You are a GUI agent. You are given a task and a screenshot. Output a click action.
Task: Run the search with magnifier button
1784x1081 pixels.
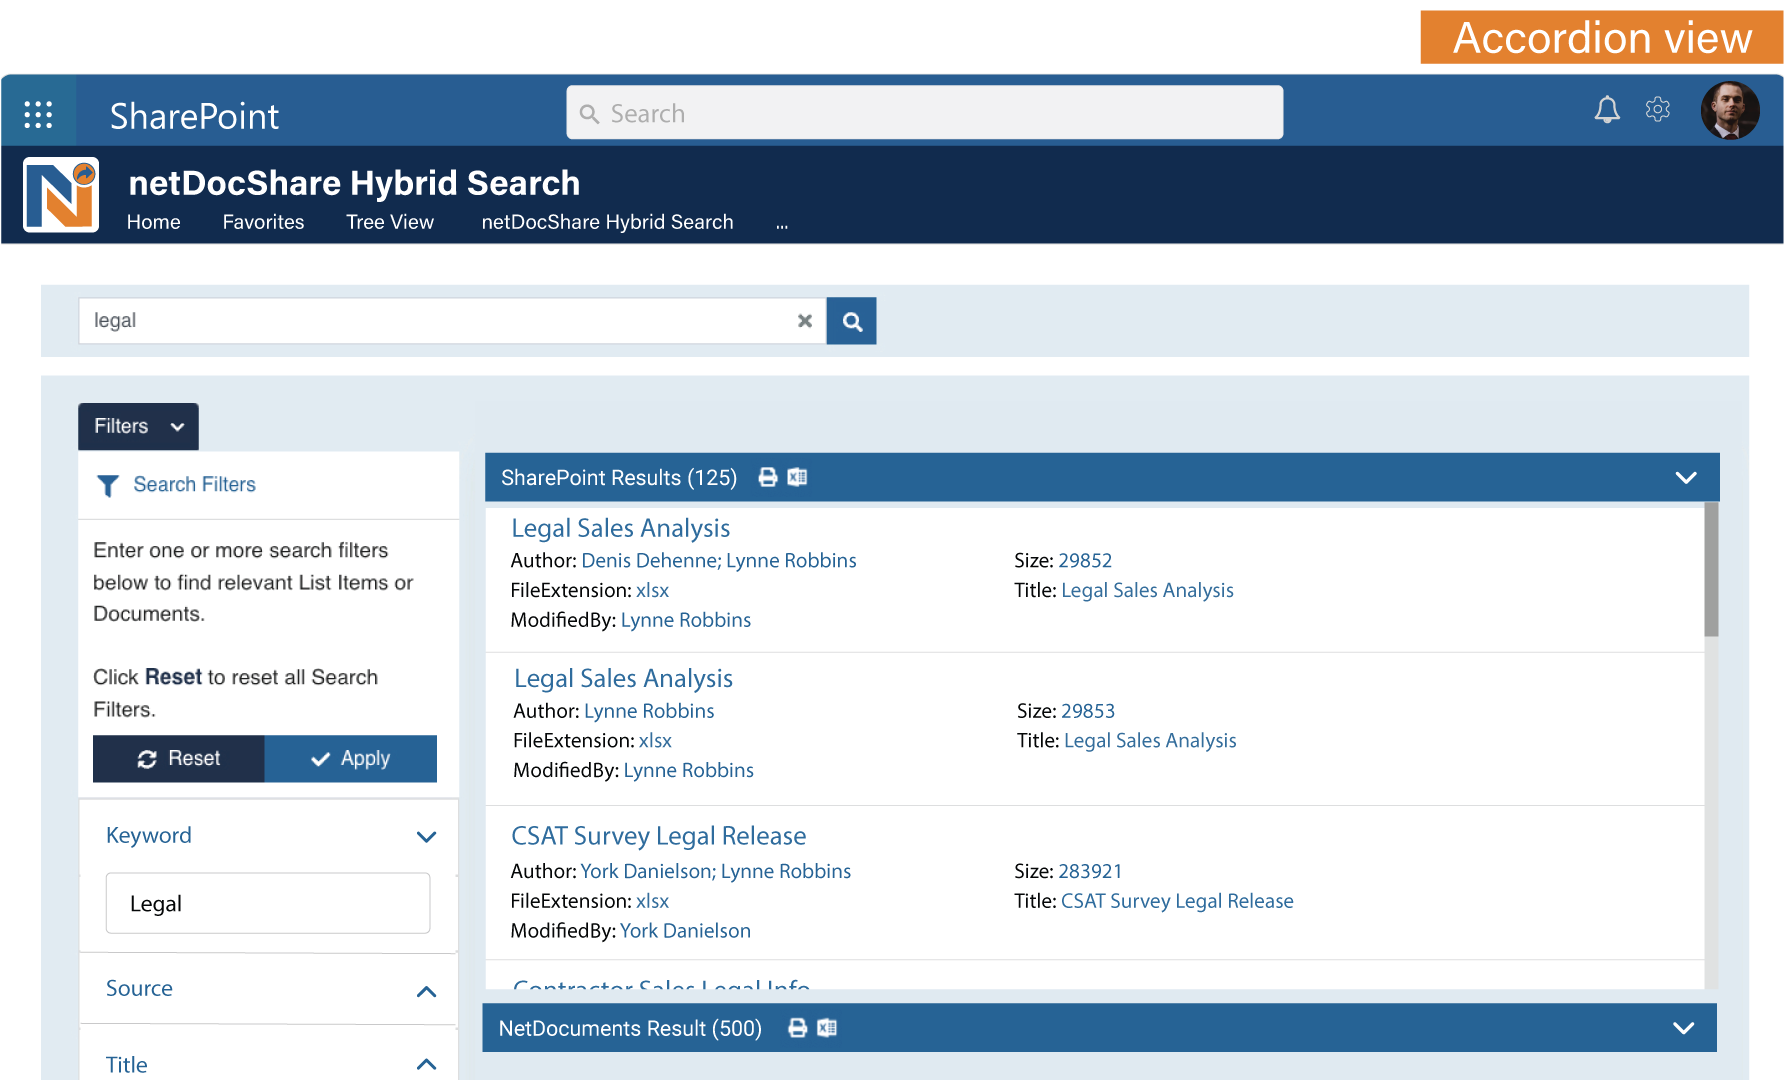(x=852, y=321)
